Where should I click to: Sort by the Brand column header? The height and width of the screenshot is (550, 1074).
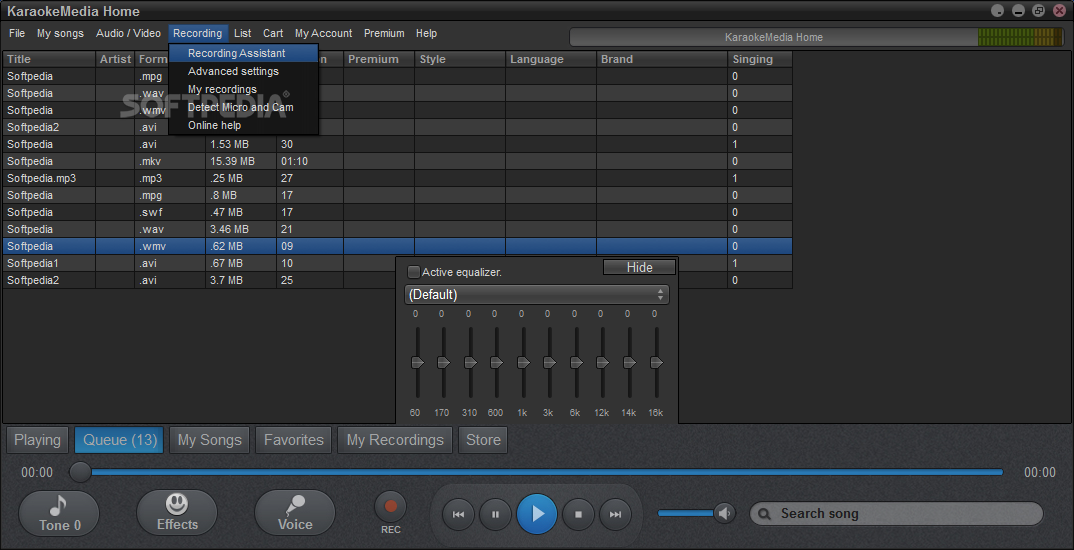click(x=662, y=59)
